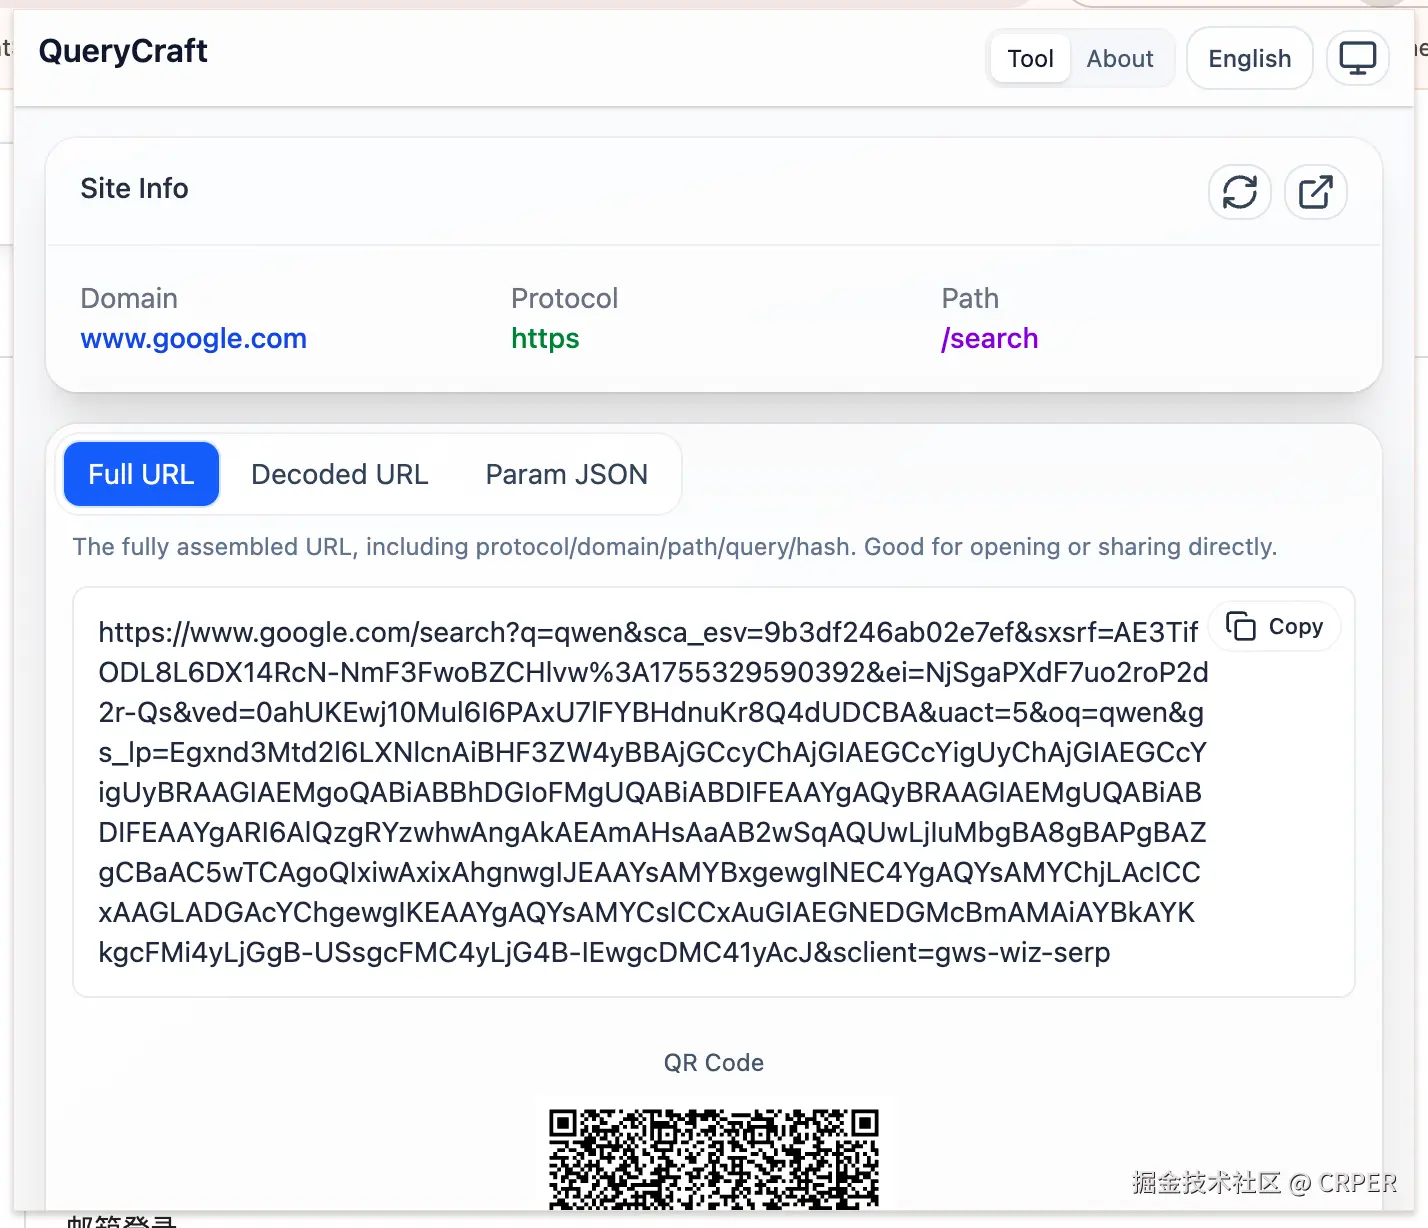Click the https protocol value
The height and width of the screenshot is (1228, 1428).
click(x=545, y=338)
